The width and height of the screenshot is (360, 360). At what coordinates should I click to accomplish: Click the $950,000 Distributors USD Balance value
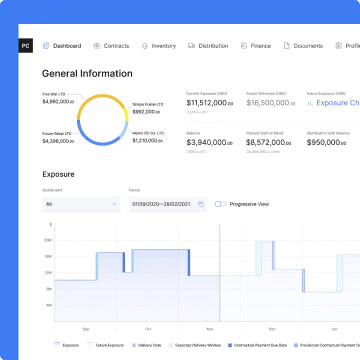click(x=327, y=143)
